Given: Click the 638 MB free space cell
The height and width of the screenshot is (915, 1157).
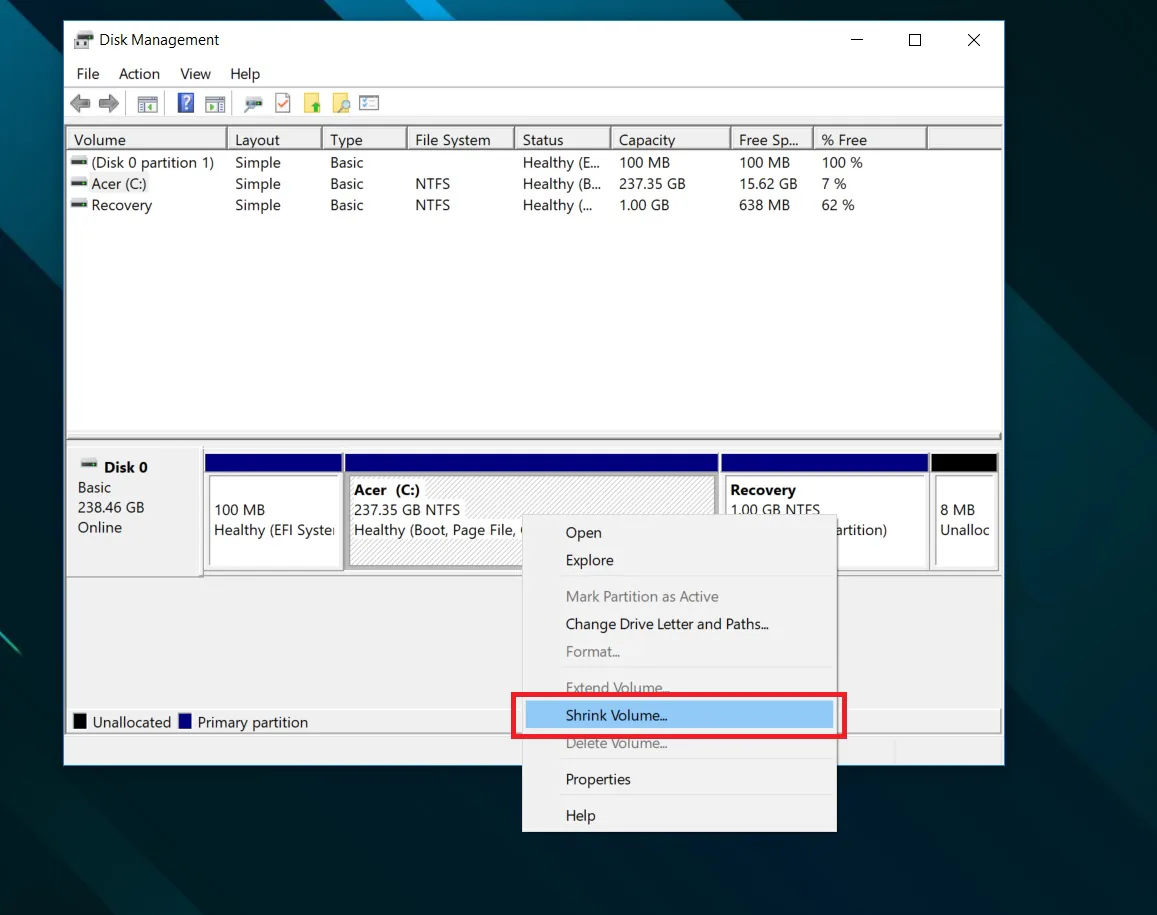Looking at the screenshot, I should [x=764, y=205].
